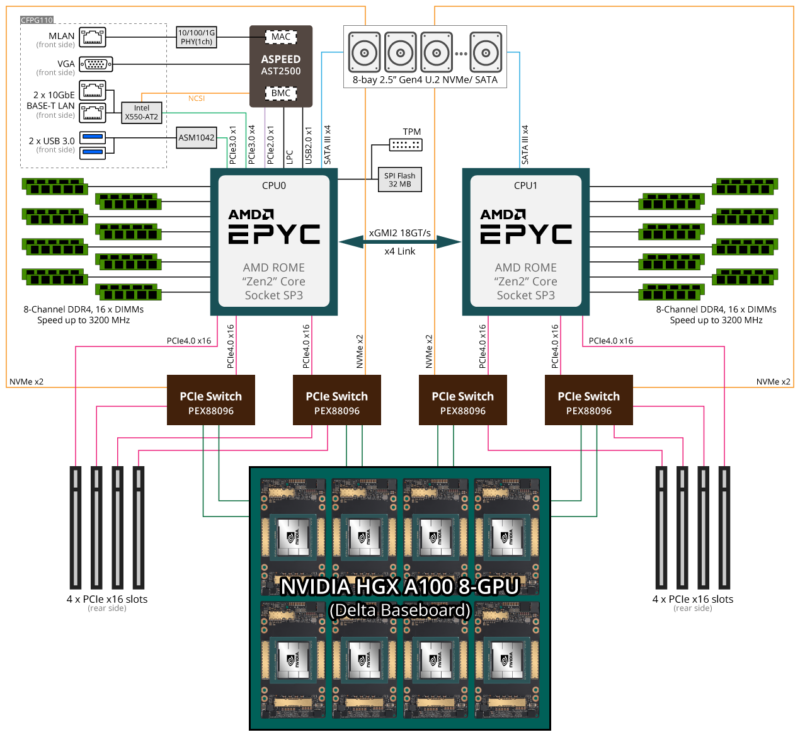Image resolution: width=800 pixels, height=737 pixels.
Task: Click the NVIDIA HGX A100 8-GPU baseboard
Action: [x=398, y=590]
